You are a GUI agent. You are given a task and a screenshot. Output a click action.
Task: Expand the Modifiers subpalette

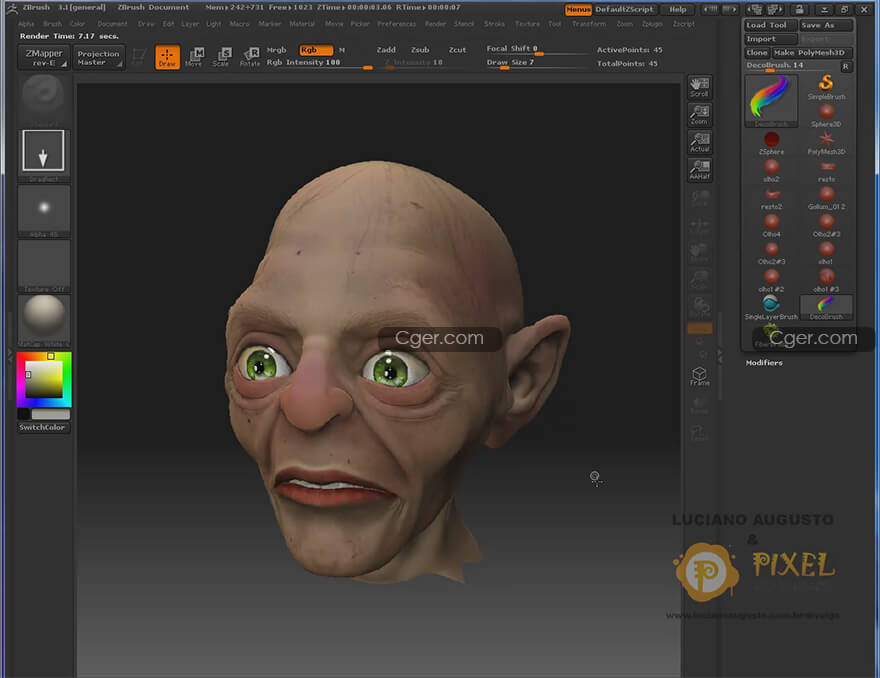pyautogui.click(x=764, y=363)
